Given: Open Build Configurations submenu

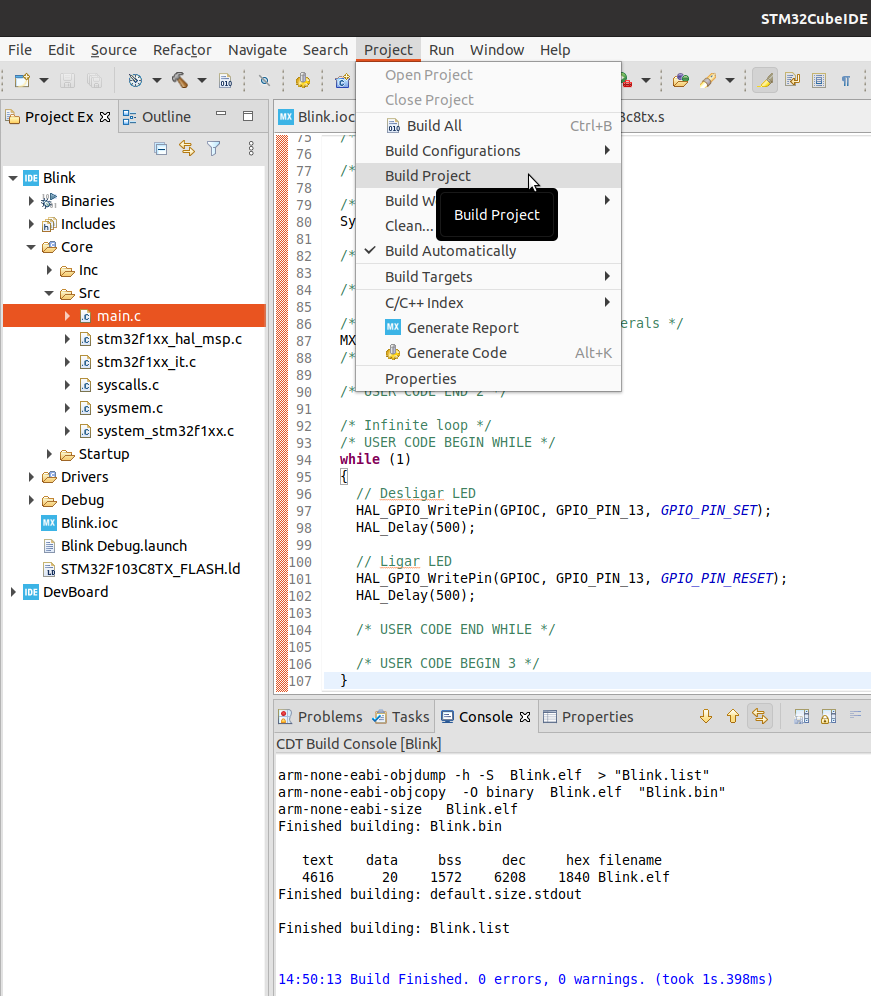Looking at the screenshot, I should [489, 151].
